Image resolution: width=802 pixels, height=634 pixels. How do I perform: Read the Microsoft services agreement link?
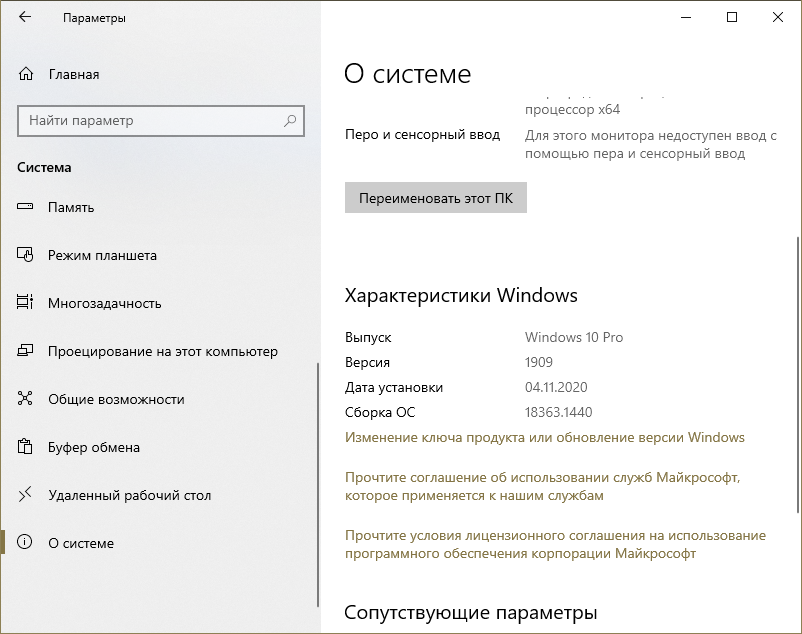(x=542, y=486)
